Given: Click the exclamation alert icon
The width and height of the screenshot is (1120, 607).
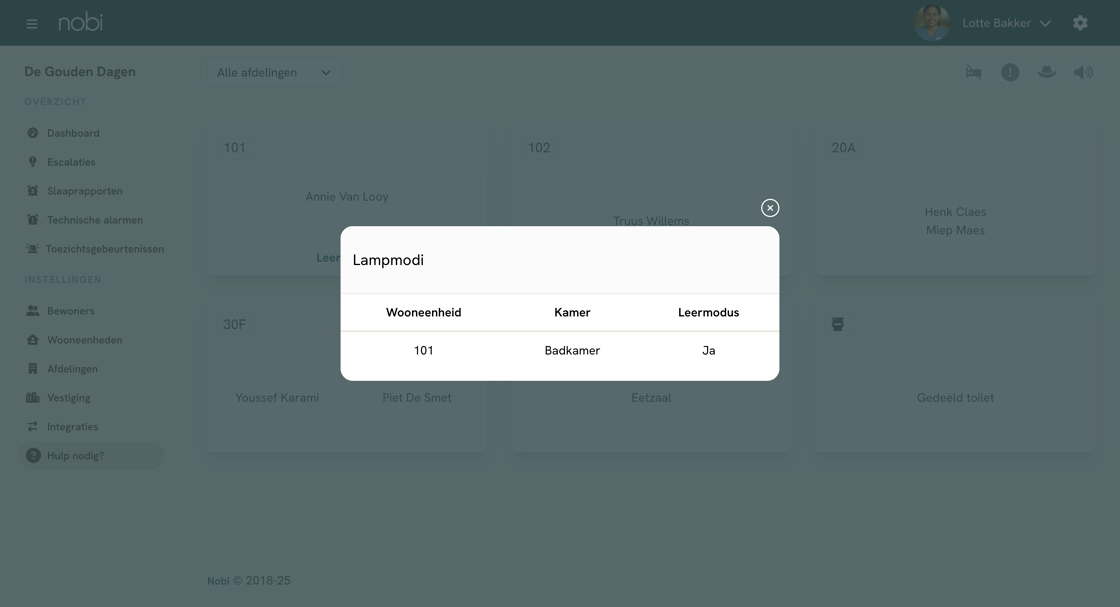Looking at the screenshot, I should point(1010,72).
